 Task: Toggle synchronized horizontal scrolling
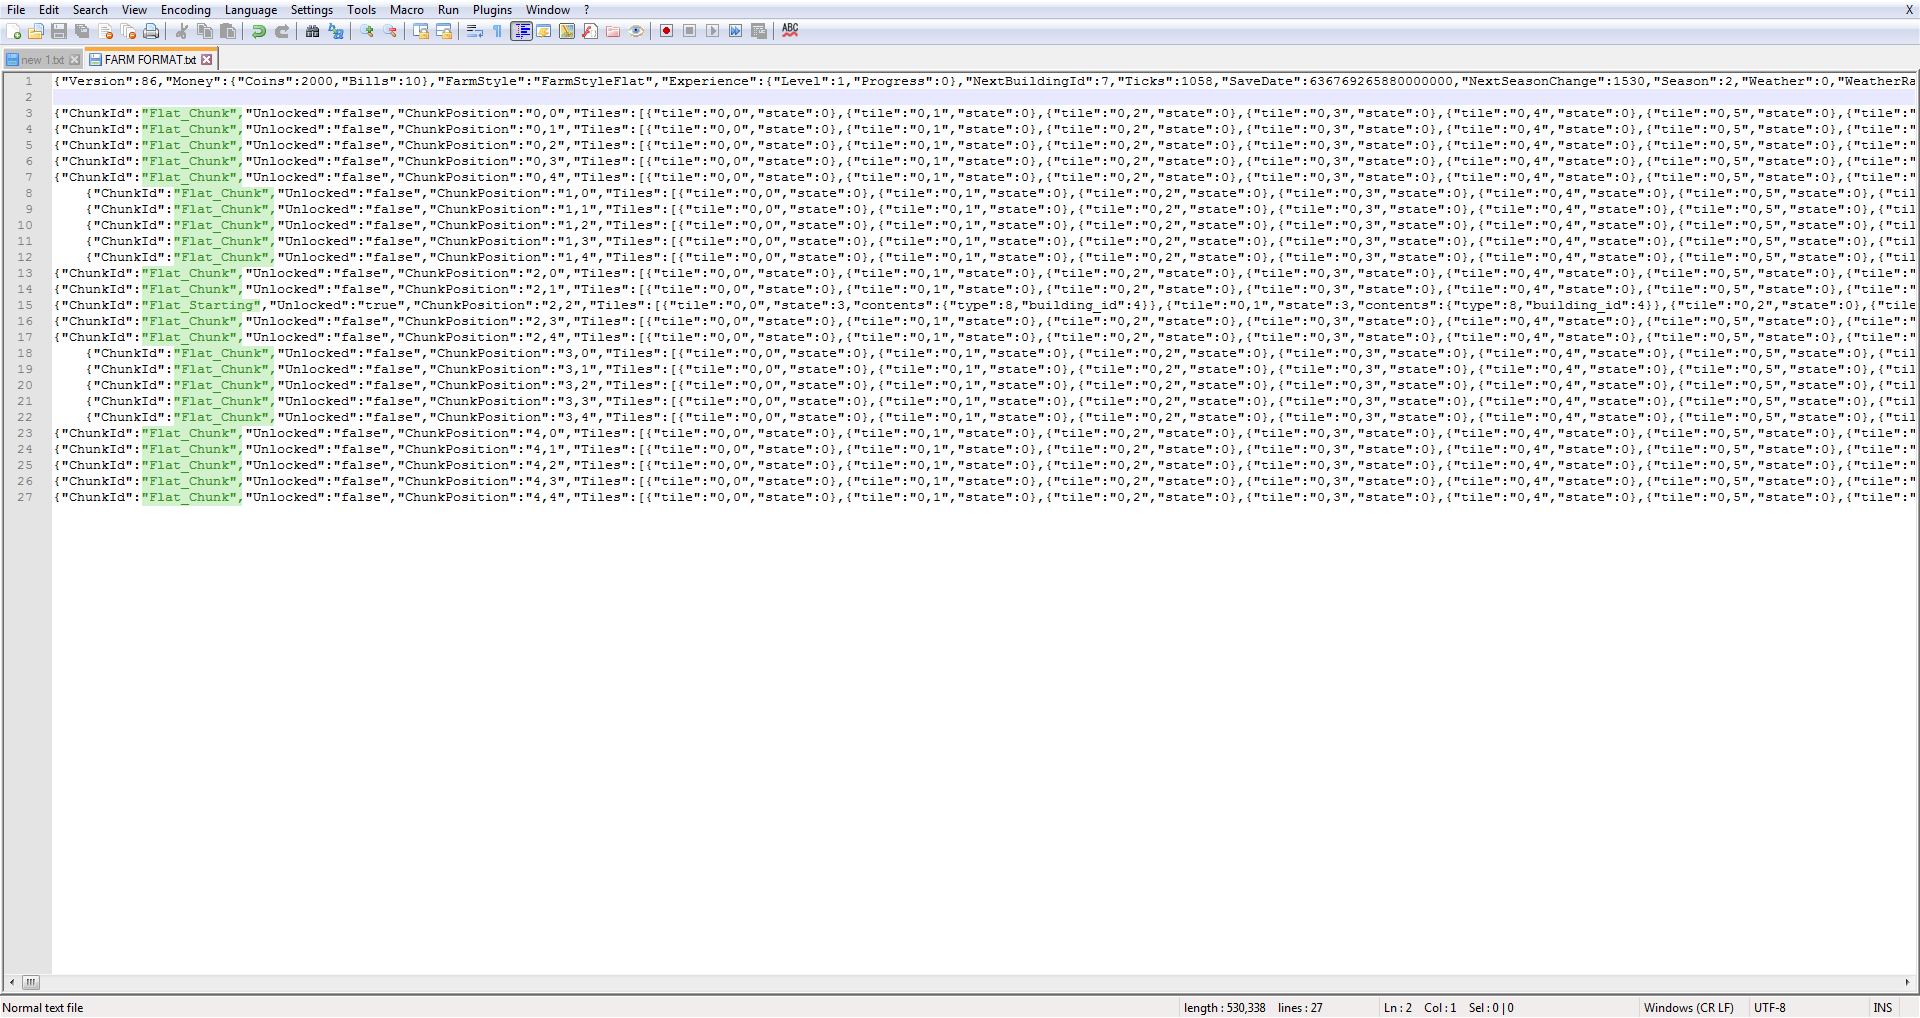[444, 31]
